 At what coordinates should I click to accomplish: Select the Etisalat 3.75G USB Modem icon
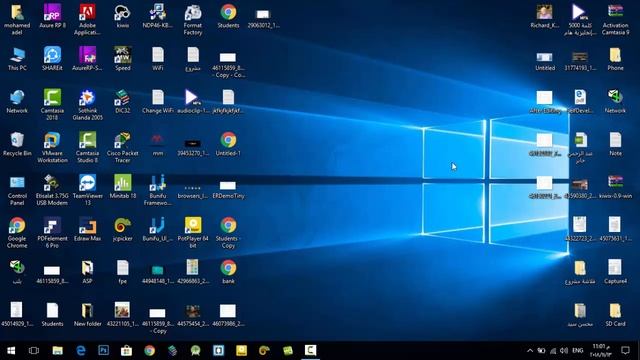click(x=52, y=190)
